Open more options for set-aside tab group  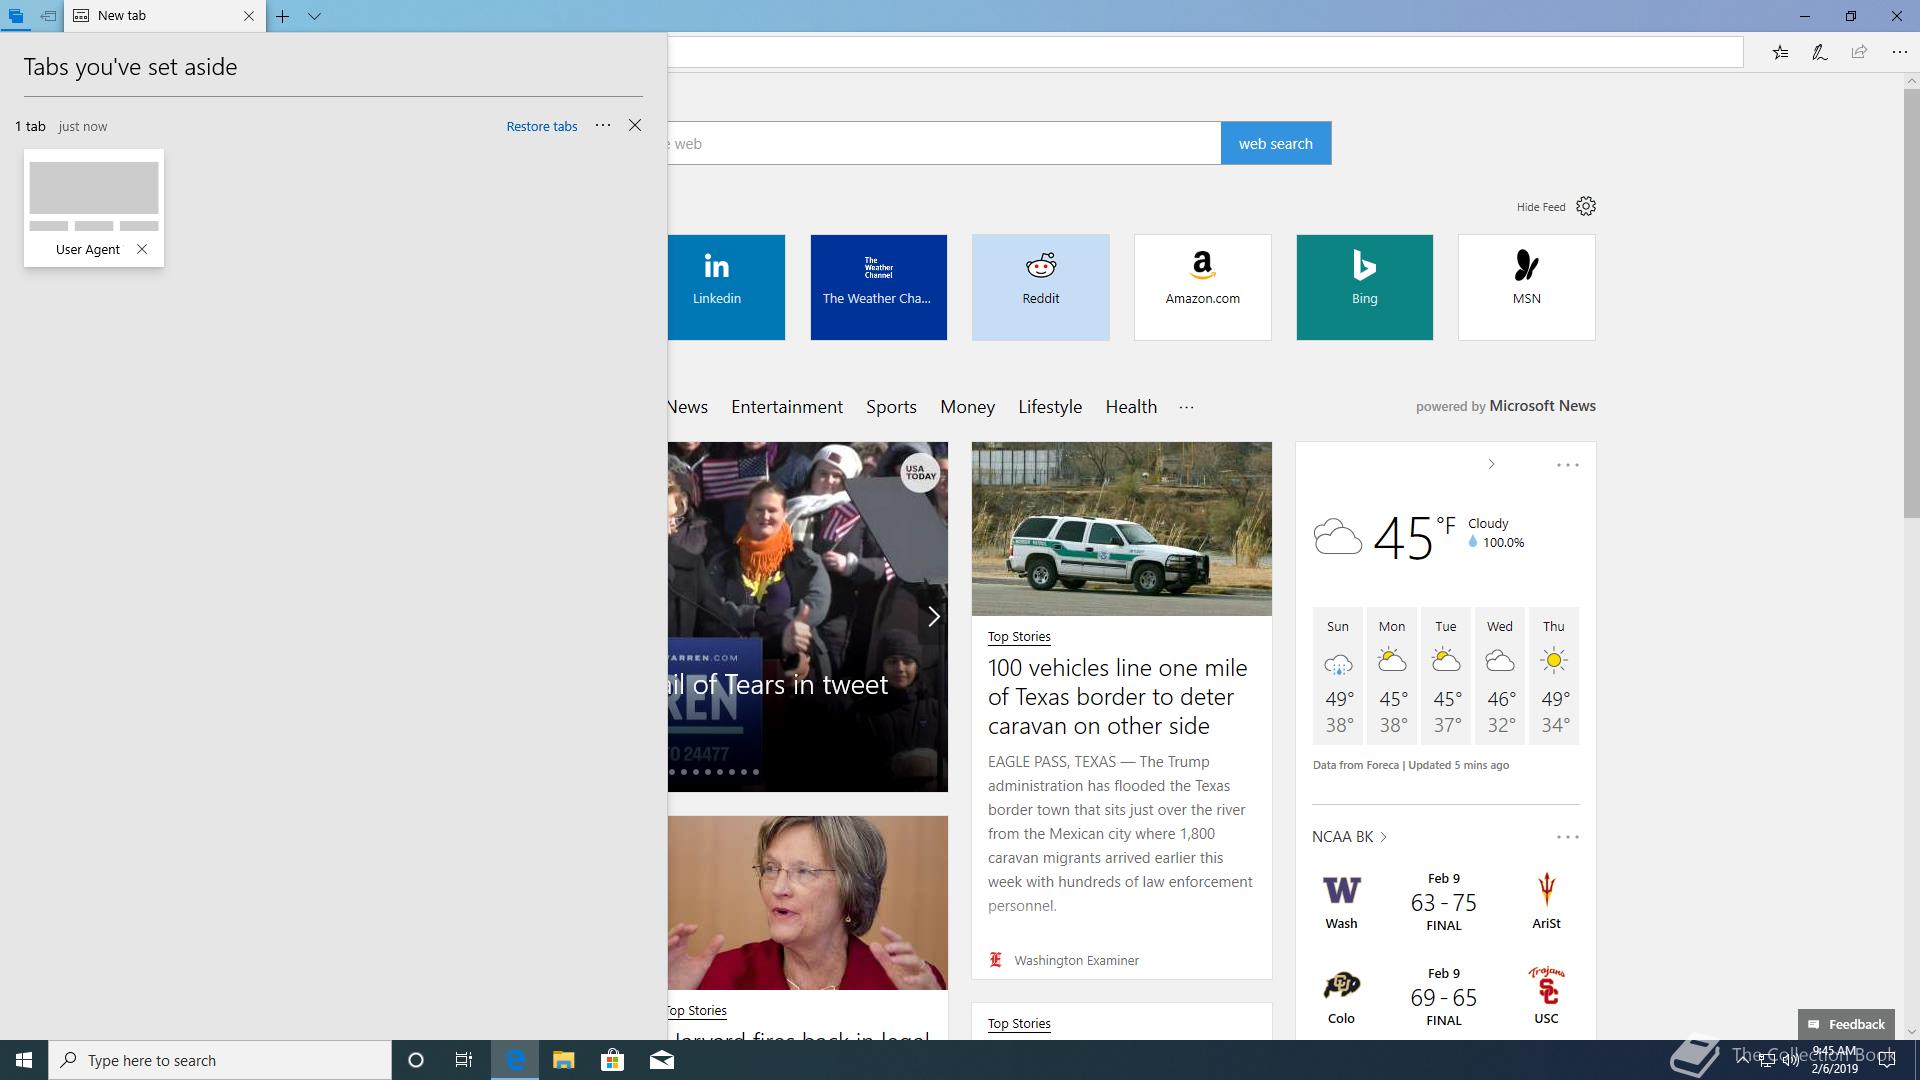603,125
